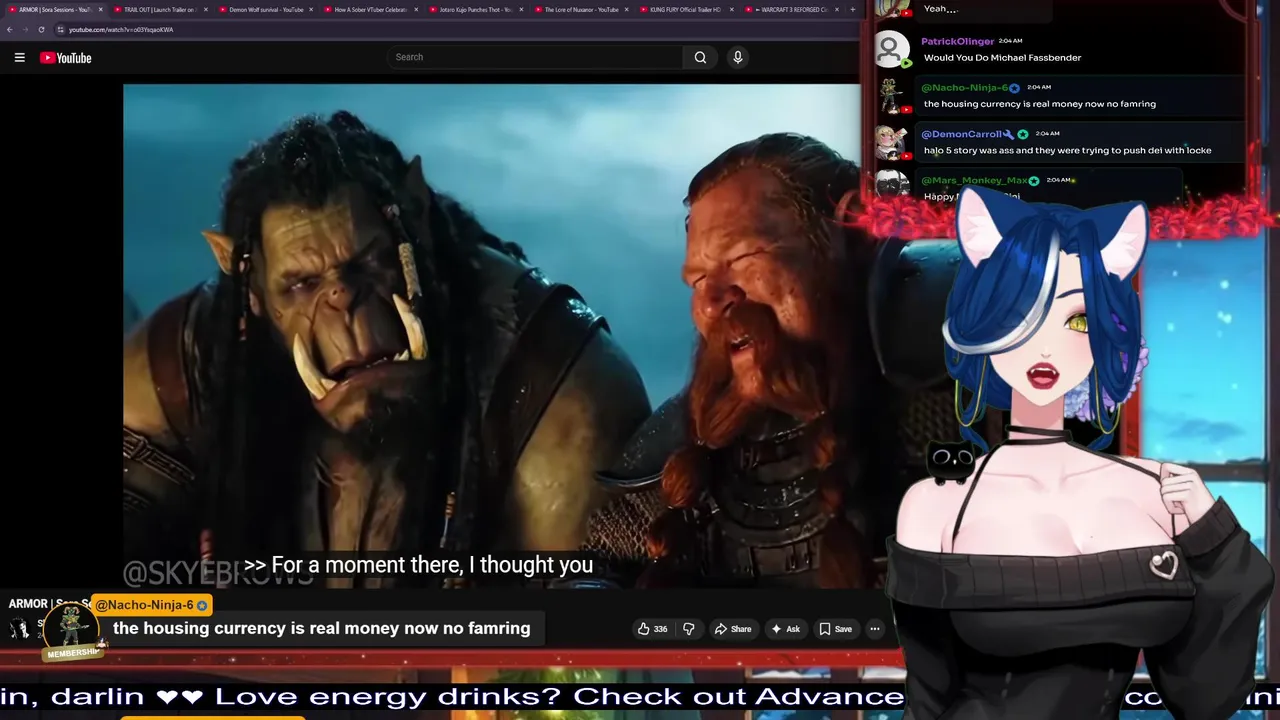Close the Jotaro Kujo Punches tab
This screenshot has width=1280, height=720.
[521, 10]
